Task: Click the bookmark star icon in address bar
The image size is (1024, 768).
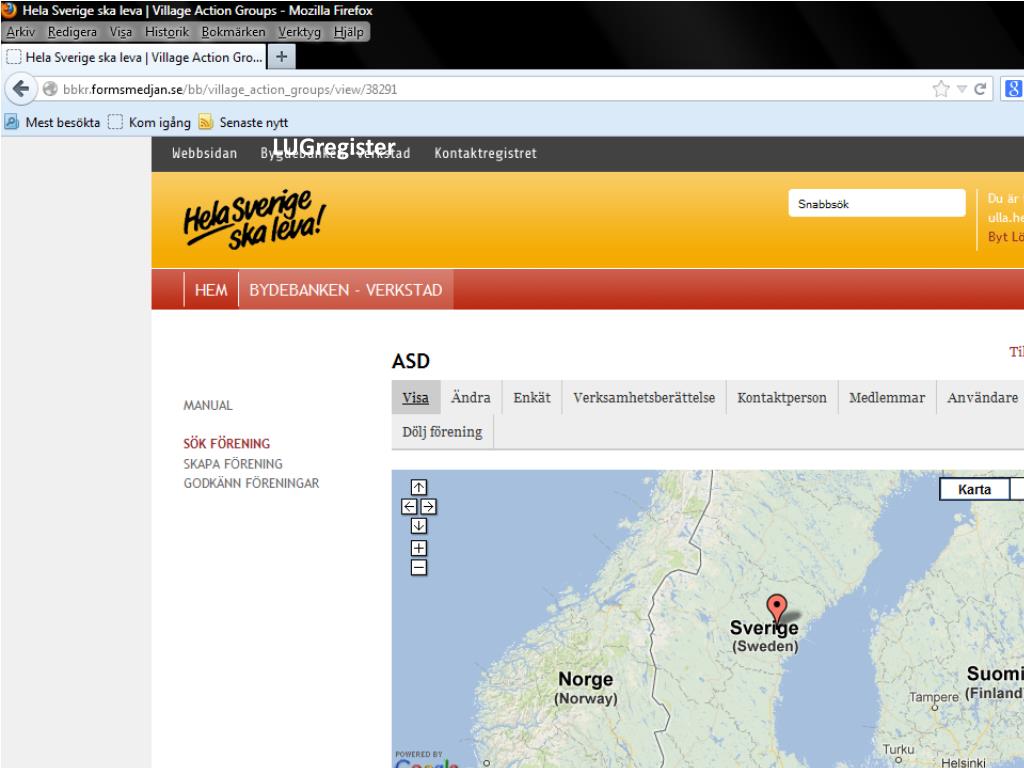Action: (x=940, y=89)
